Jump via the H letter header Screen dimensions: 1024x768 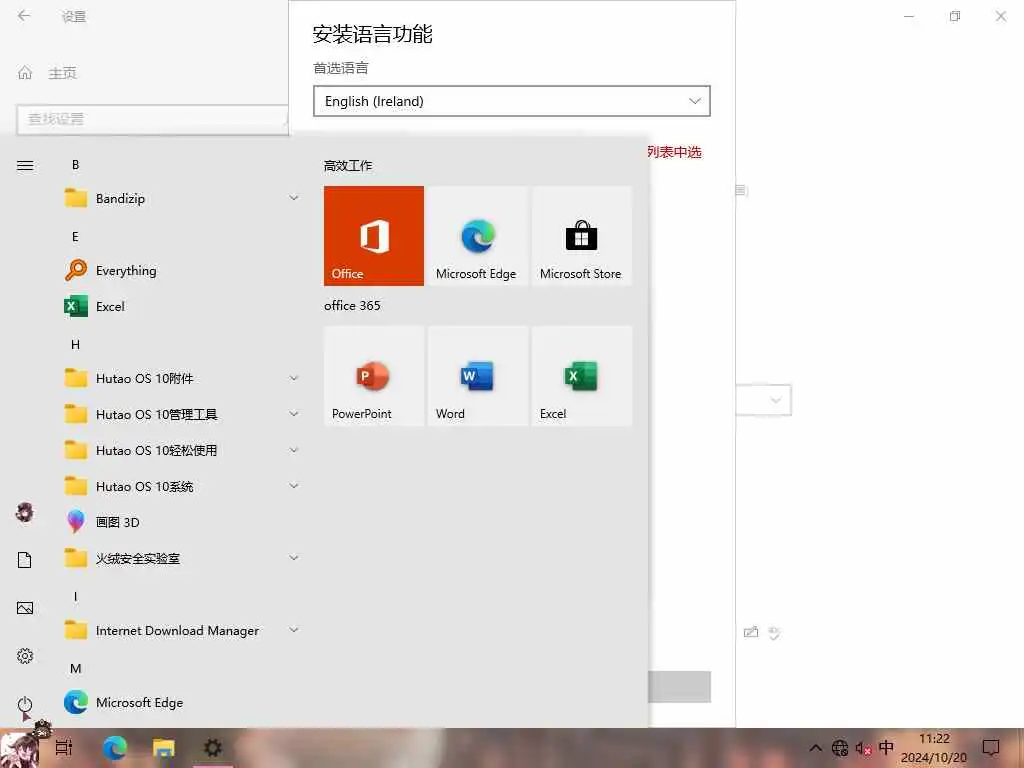(75, 344)
